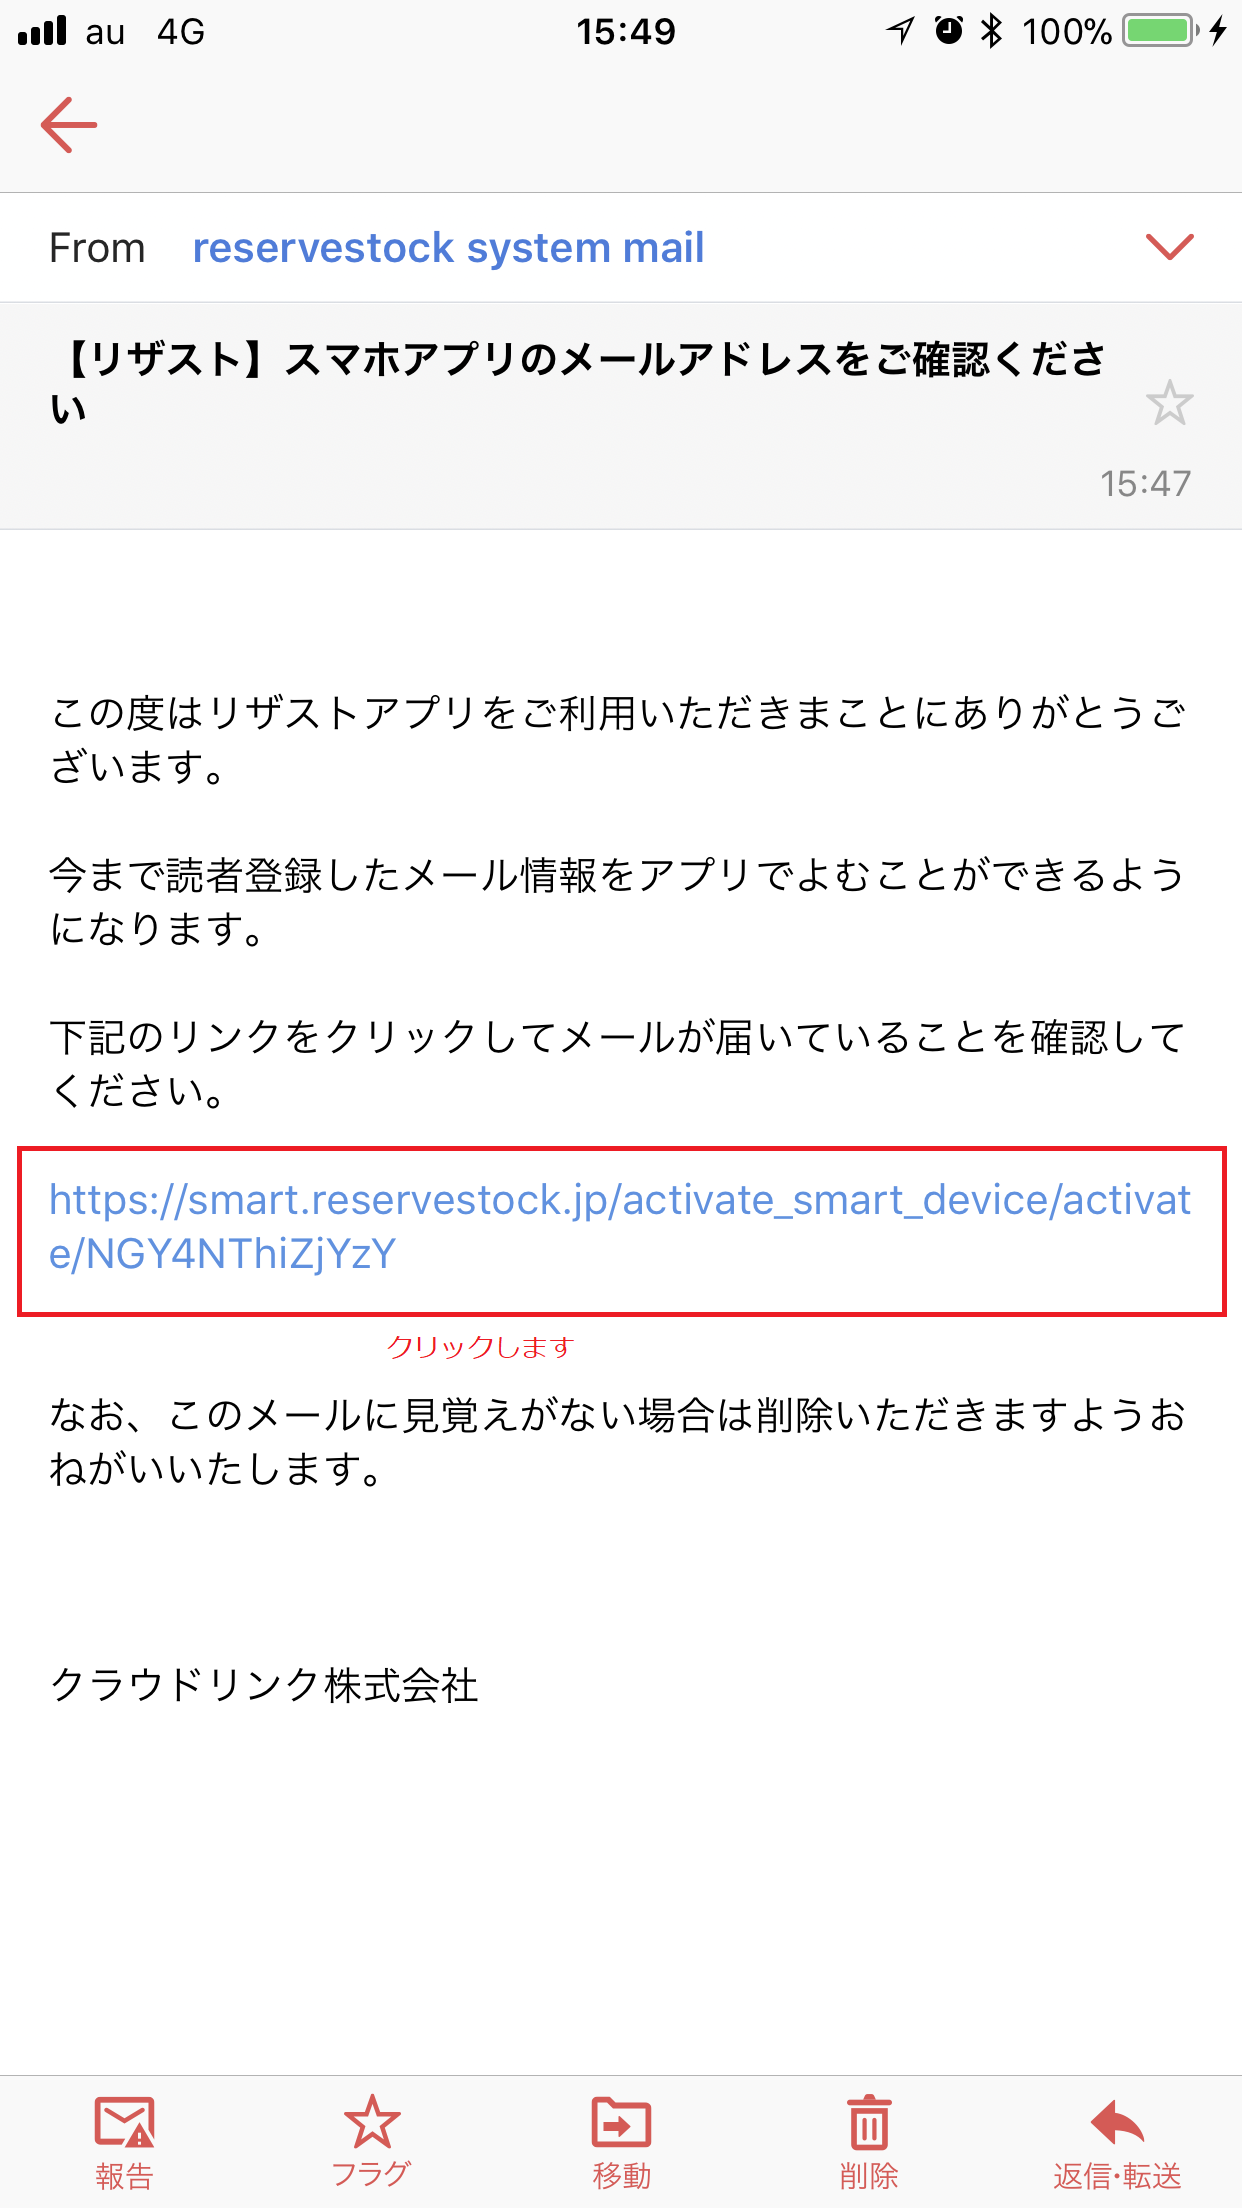Select sender name reservestock system mail
Screen dimensions: 1242x2208
coord(448,248)
